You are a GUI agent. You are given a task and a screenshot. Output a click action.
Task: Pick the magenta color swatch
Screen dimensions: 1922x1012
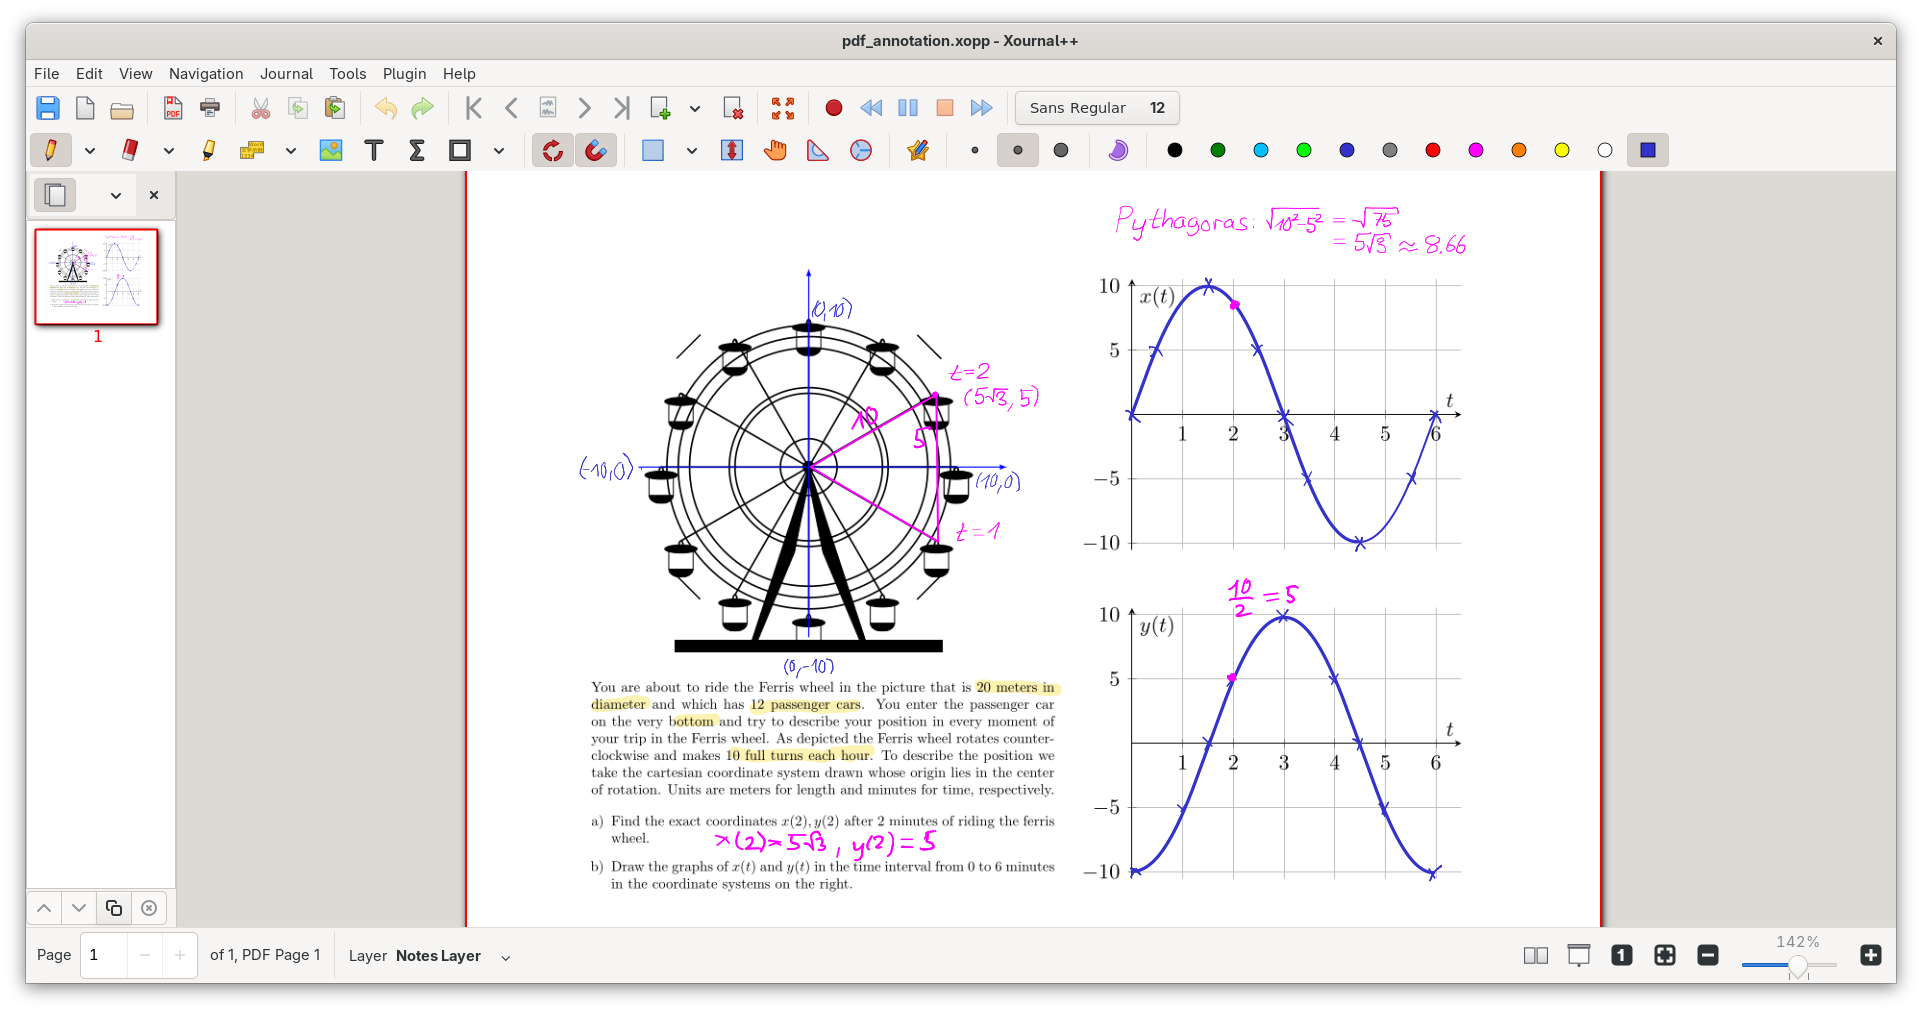tap(1476, 150)
